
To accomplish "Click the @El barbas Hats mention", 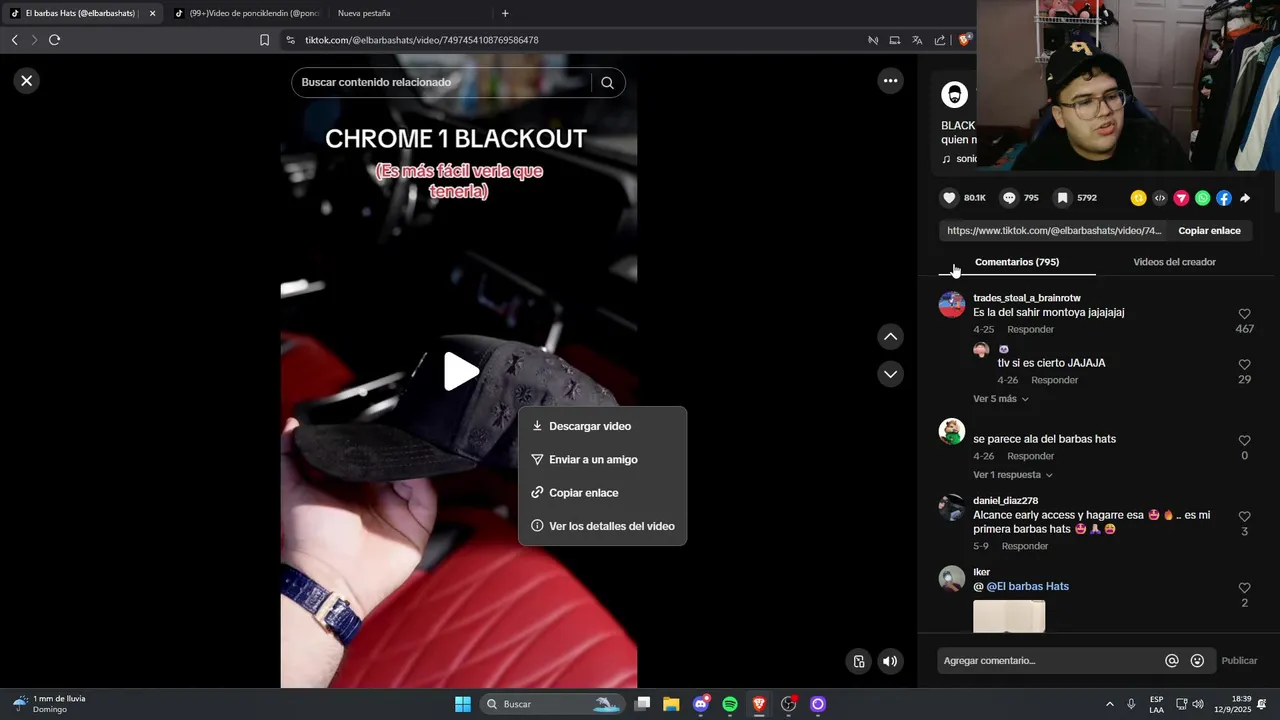I will click(x=1027, y=587).
